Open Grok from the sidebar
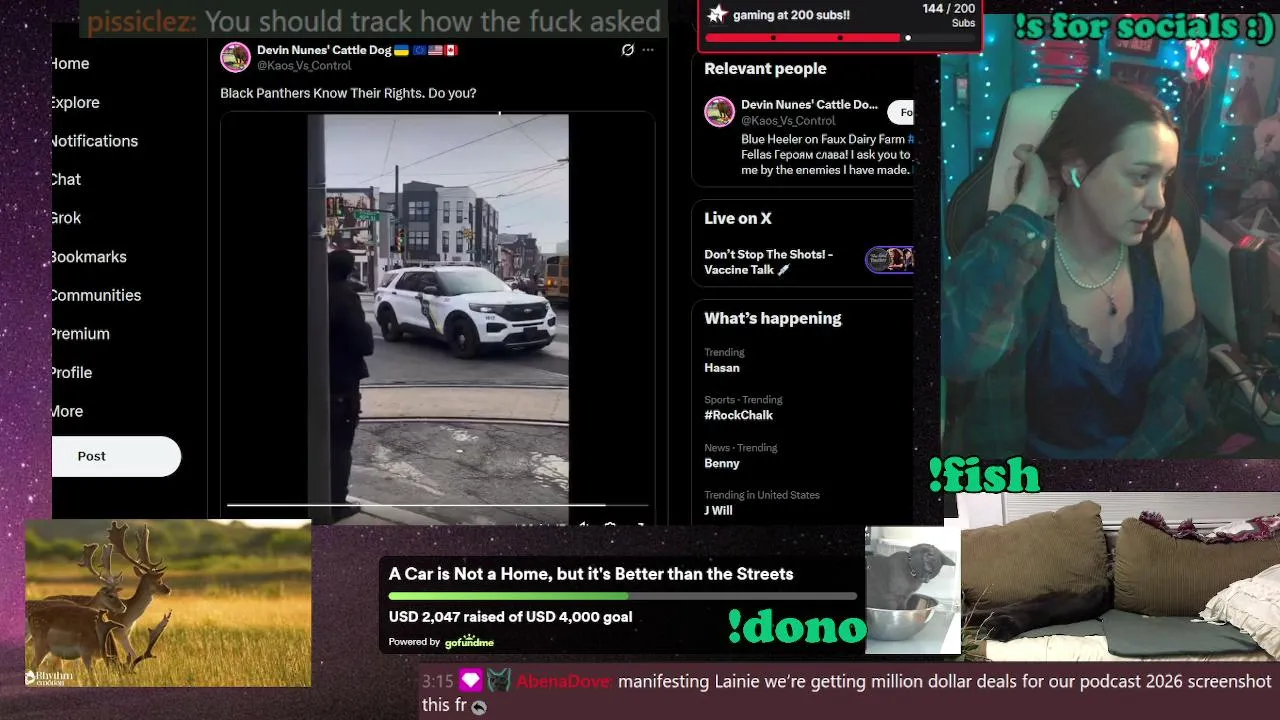Screen dimensions: 1280x720 tap(66, 218)
